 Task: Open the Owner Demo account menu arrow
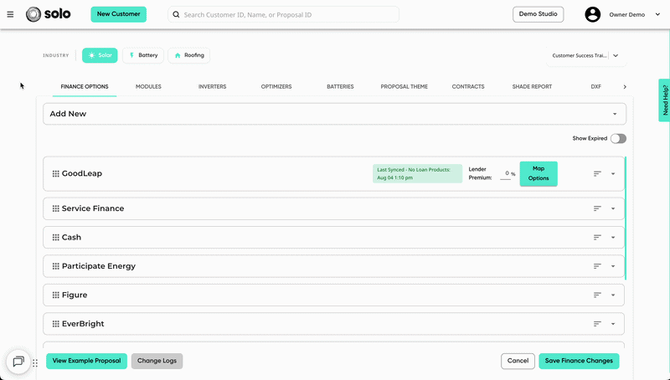click(658, 15)
